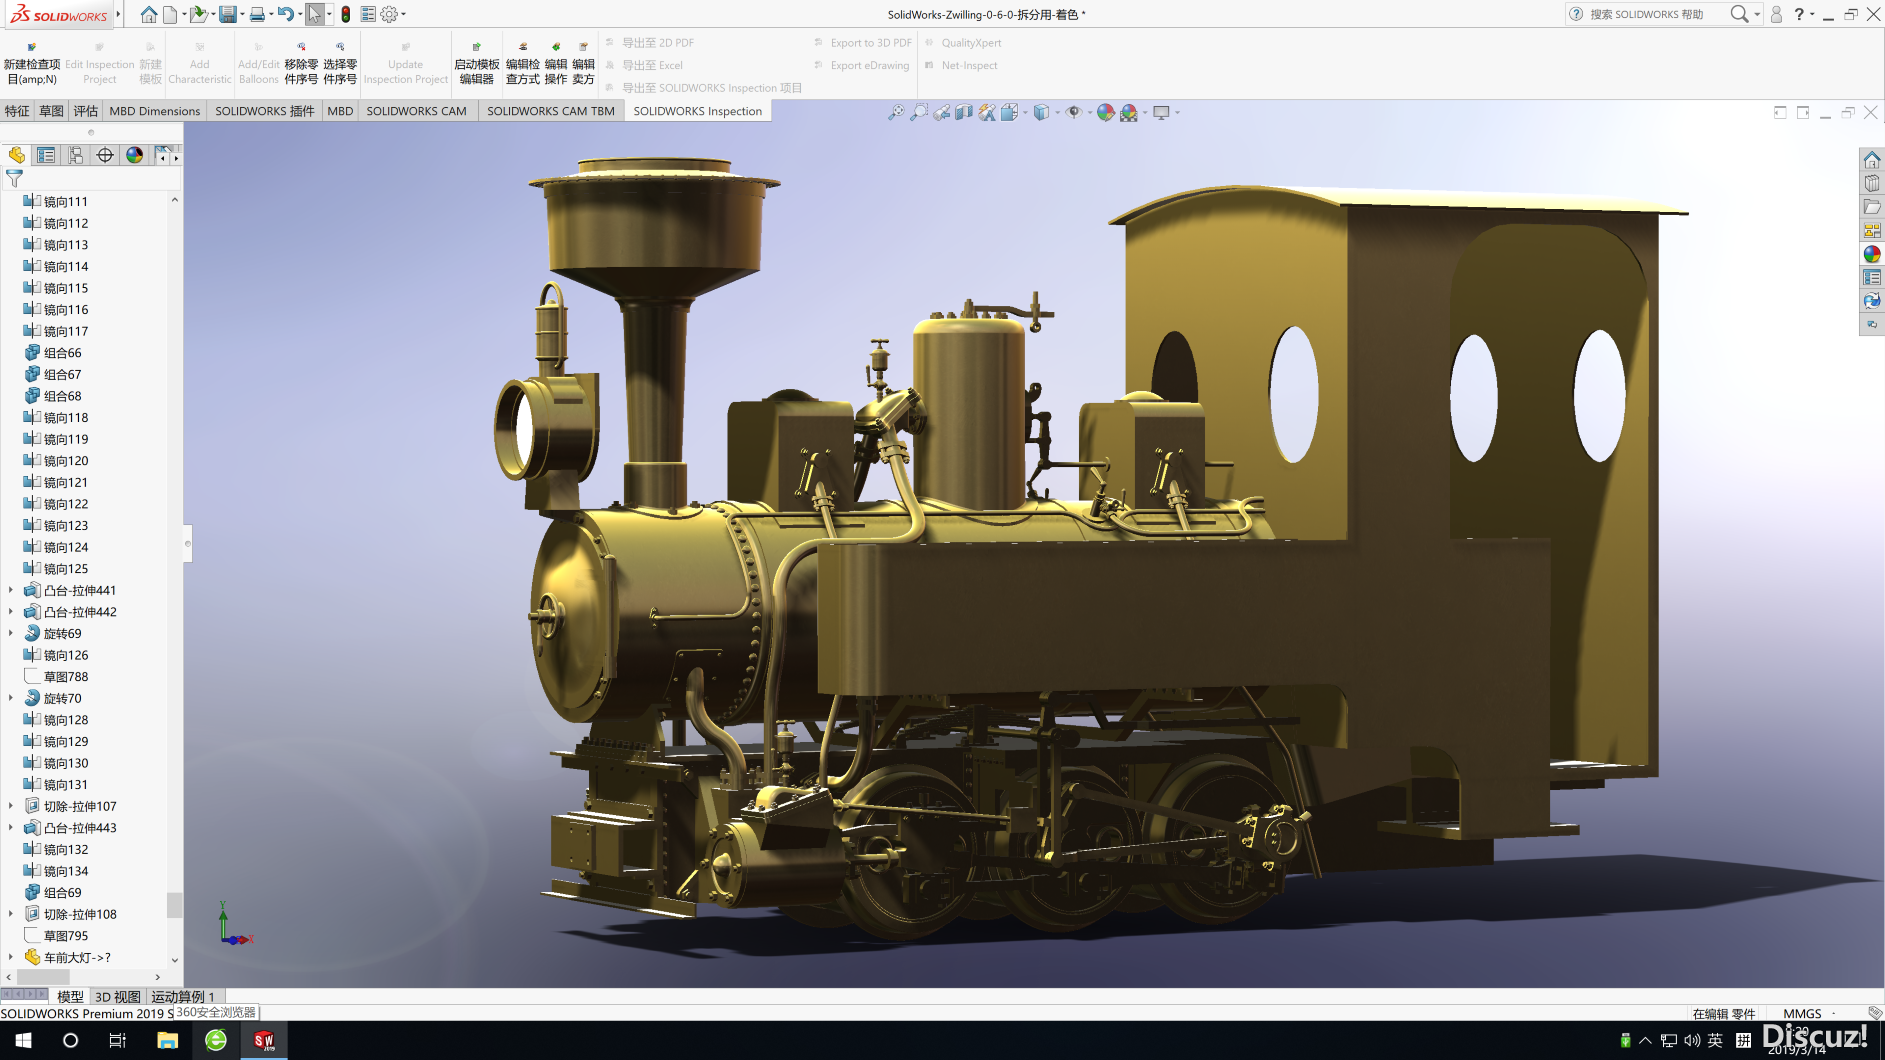Open the FeatureManager design tree tab
The height and width of the screenshot is (1060, 1885).
click(17, 155)
